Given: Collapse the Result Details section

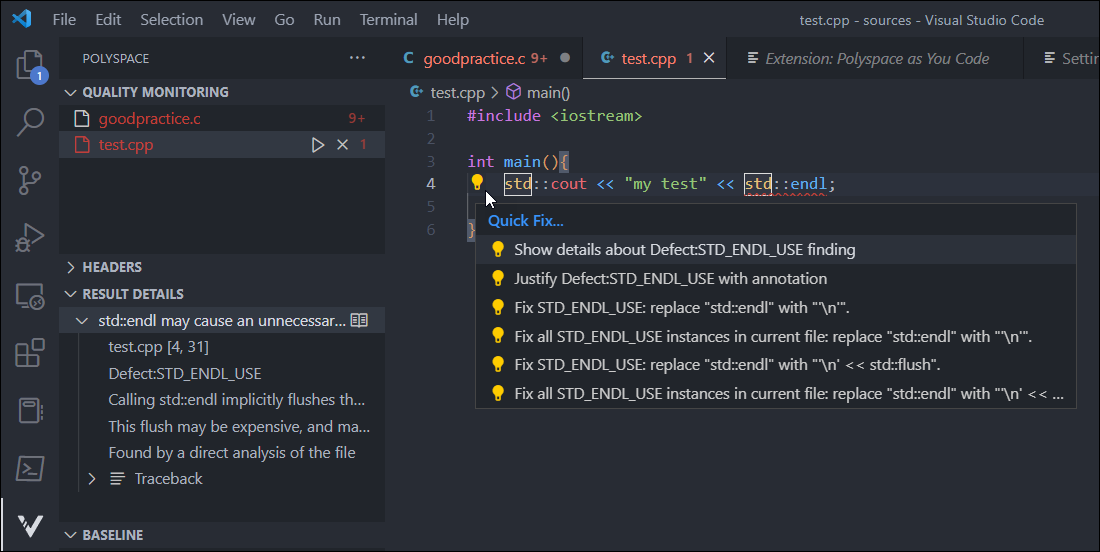Looking at the screenshot, I should [x=70, y=294].
